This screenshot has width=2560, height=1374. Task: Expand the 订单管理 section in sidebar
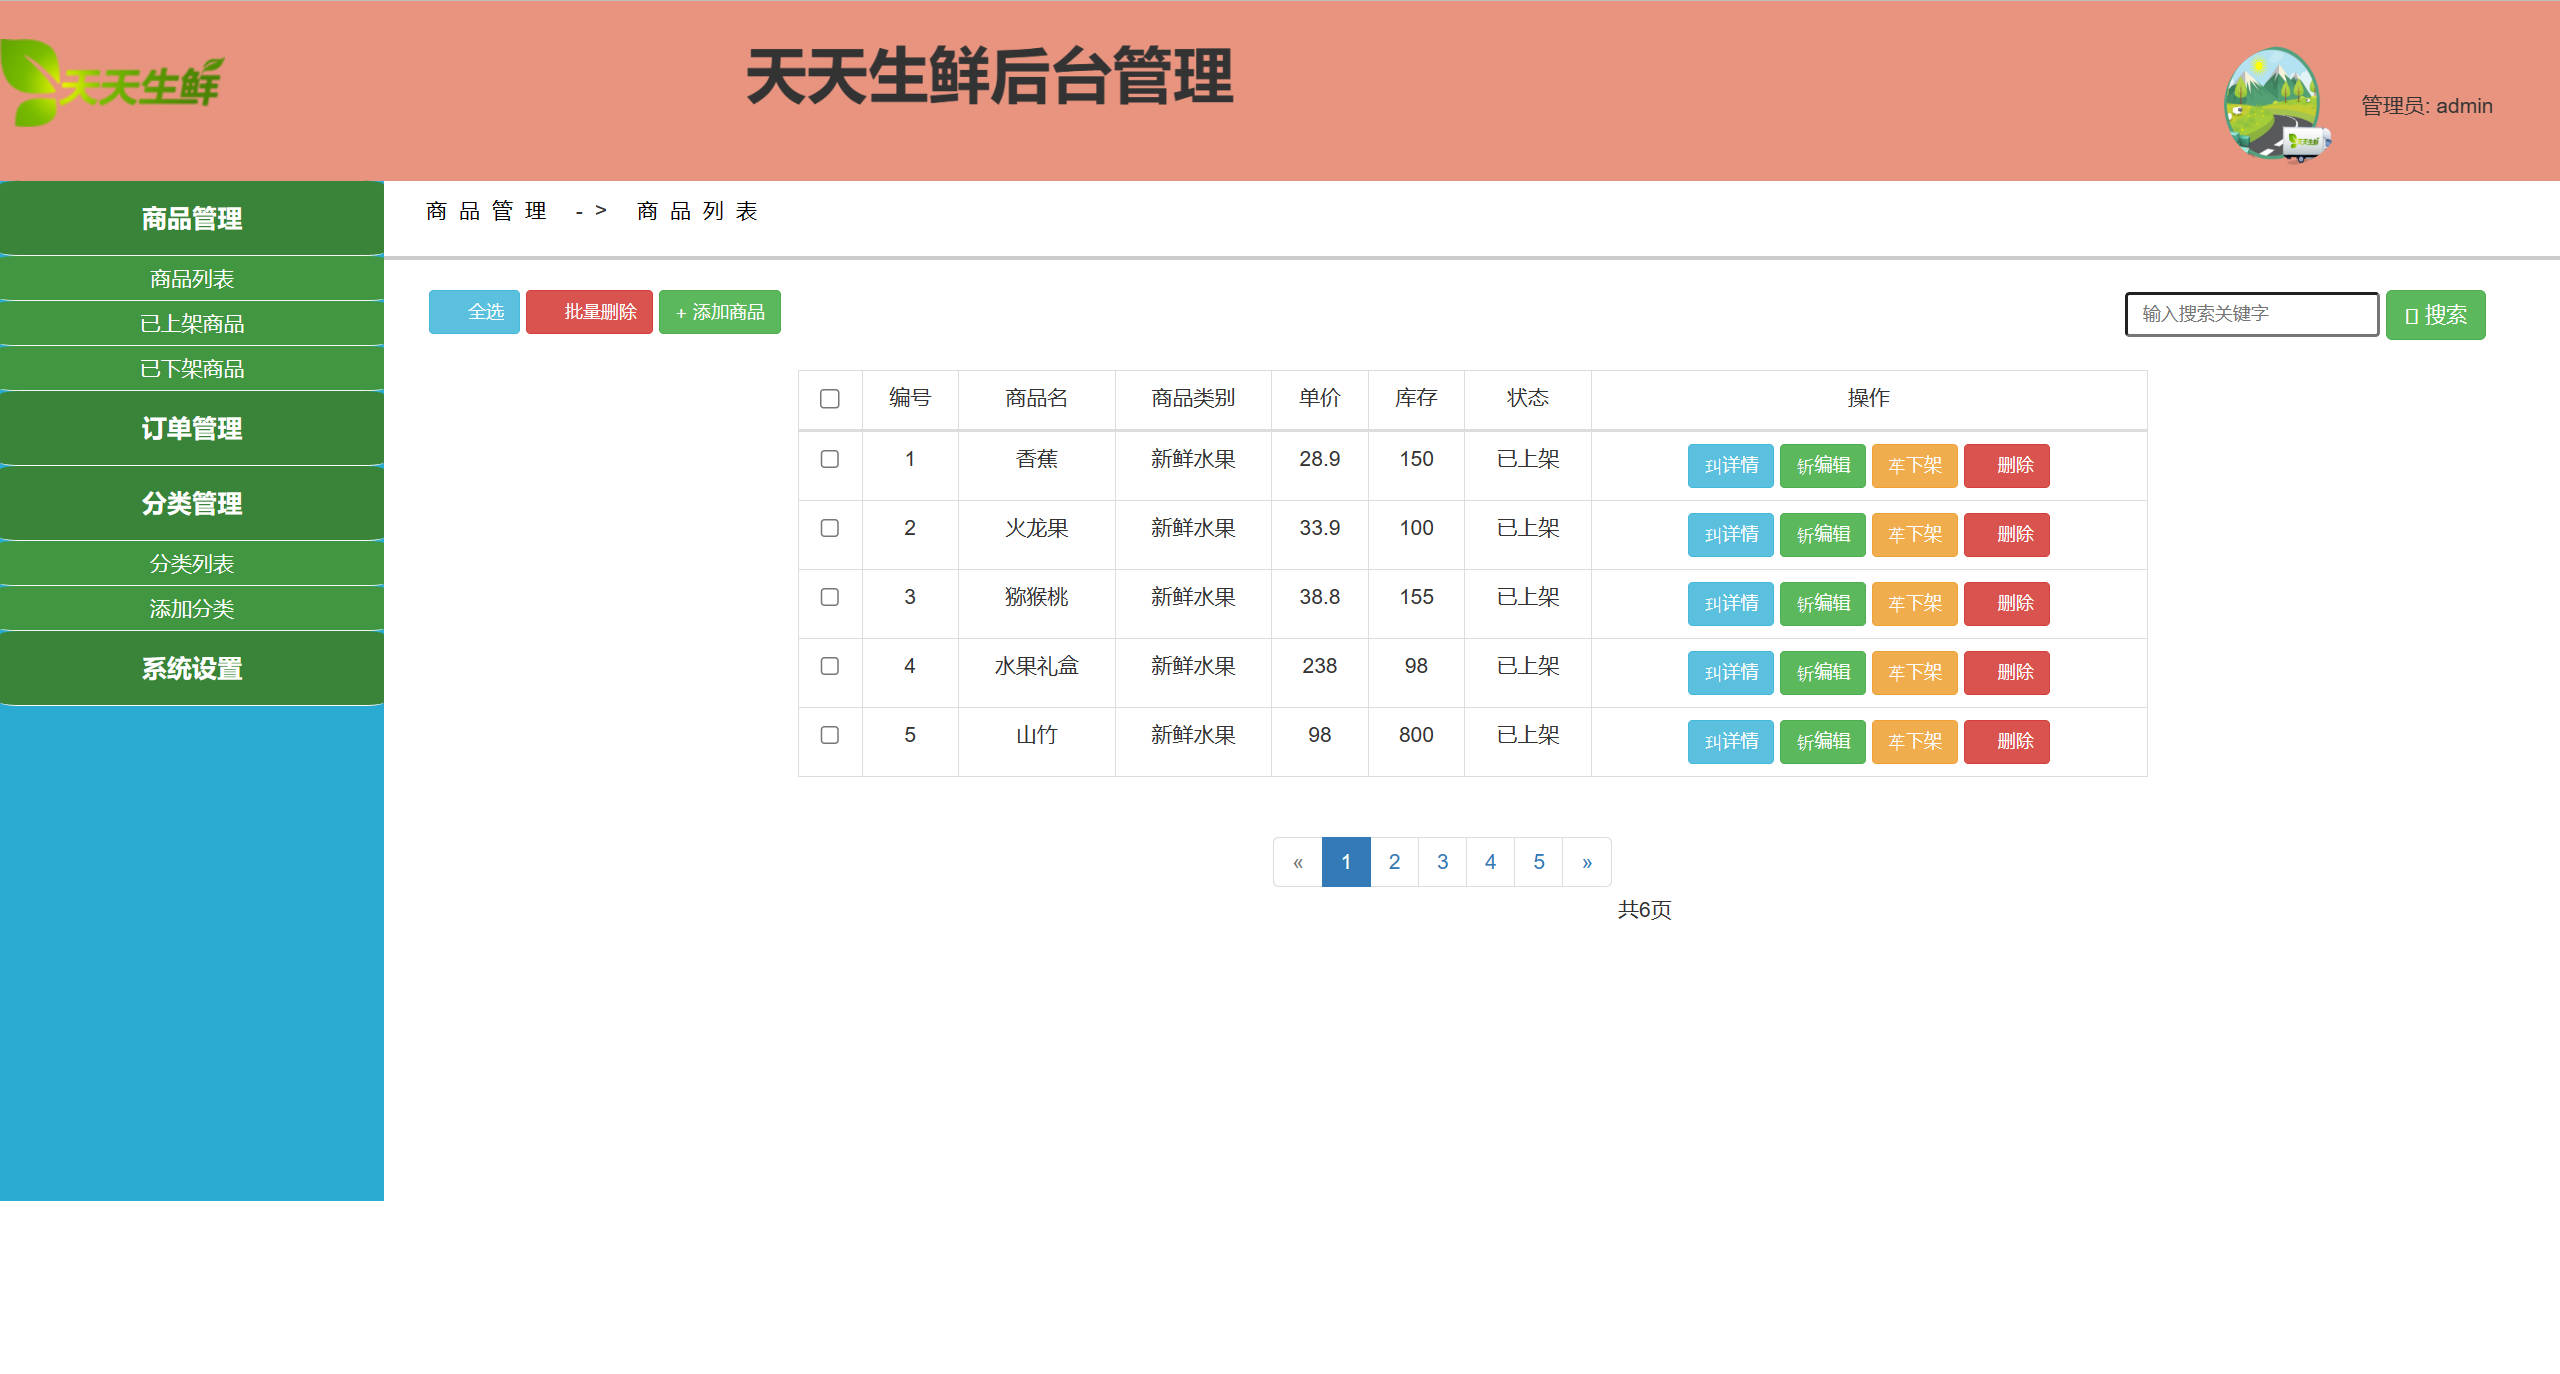(x=191, y=428)
